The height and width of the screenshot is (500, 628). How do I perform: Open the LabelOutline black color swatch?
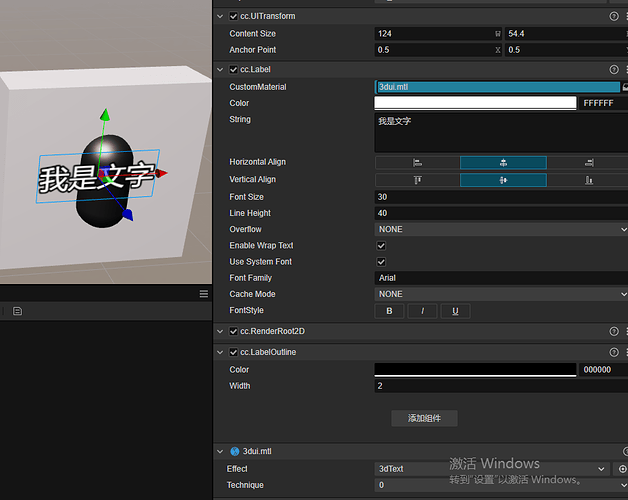475,370
